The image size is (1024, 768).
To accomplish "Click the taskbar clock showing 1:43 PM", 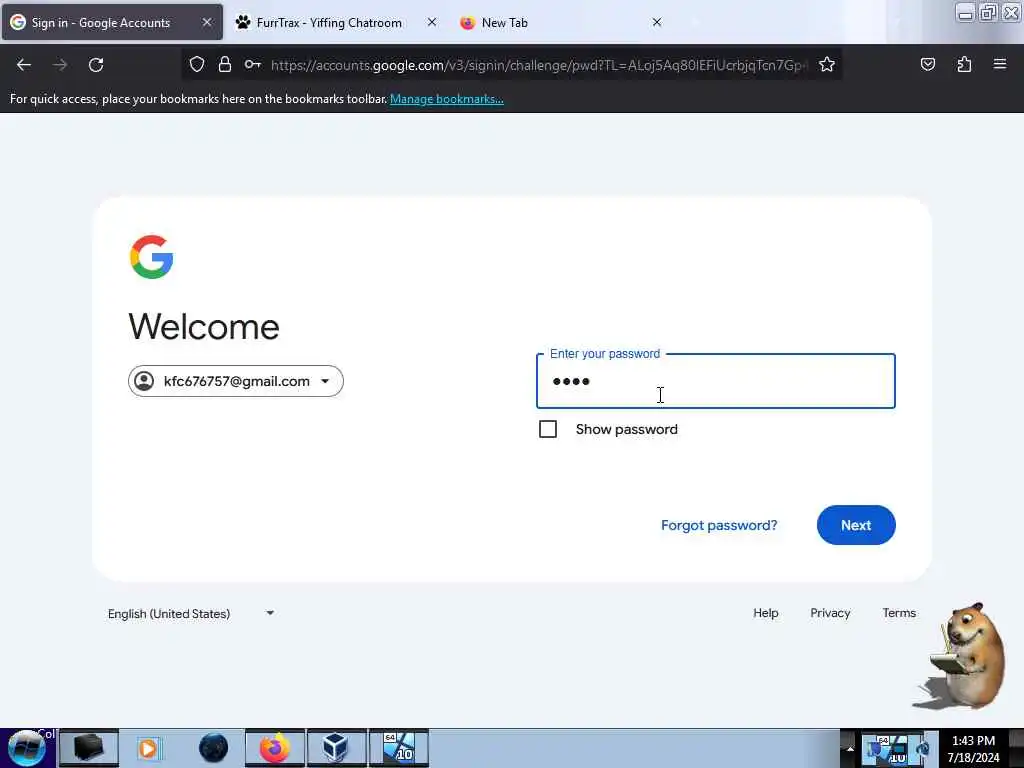I will (973, 748).
